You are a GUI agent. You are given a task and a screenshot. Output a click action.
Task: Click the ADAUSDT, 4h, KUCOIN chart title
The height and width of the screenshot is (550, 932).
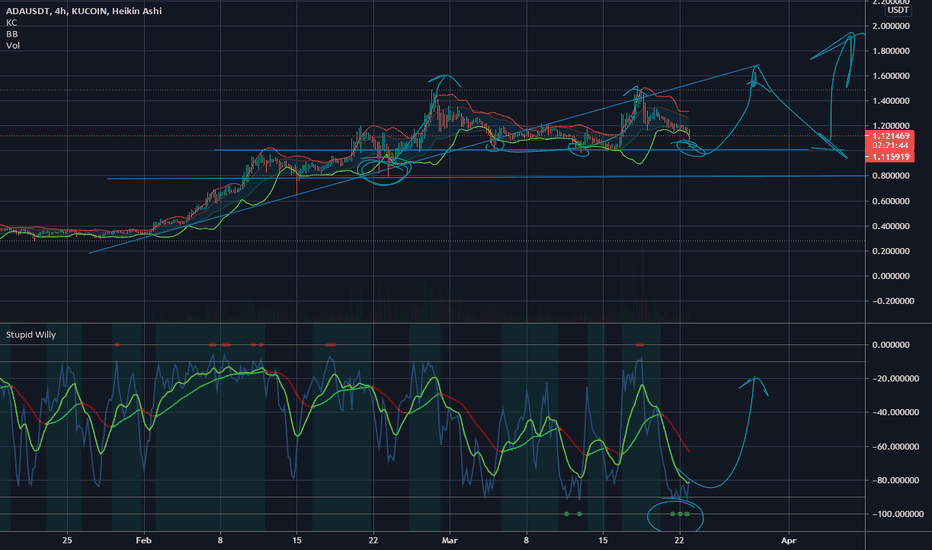point(84,11)
